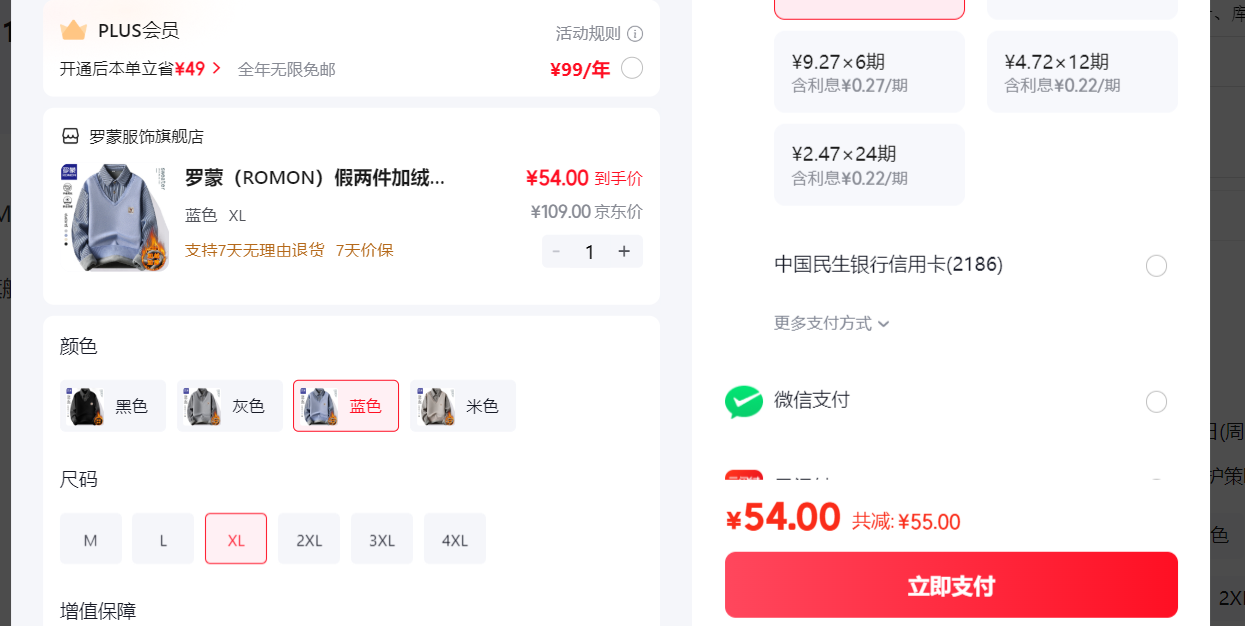Select the 黑色 color swatch
This screenshot has height=626, width=1245.
[x=113, y=406]
